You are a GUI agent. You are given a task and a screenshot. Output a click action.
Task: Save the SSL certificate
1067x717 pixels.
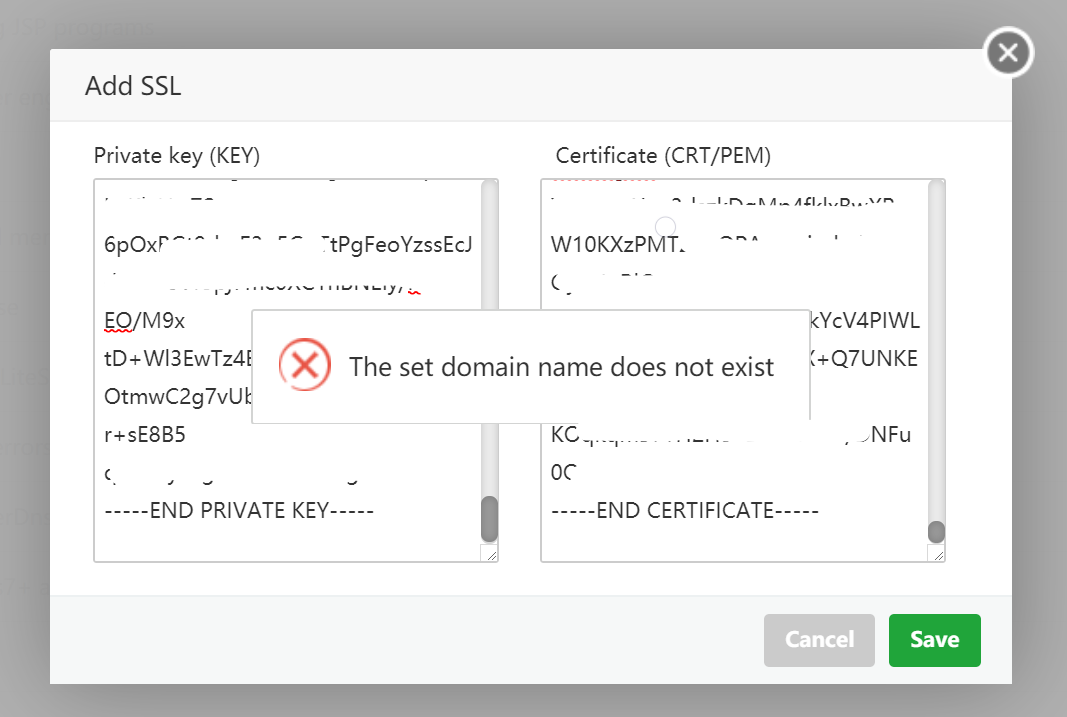(934, 640)
